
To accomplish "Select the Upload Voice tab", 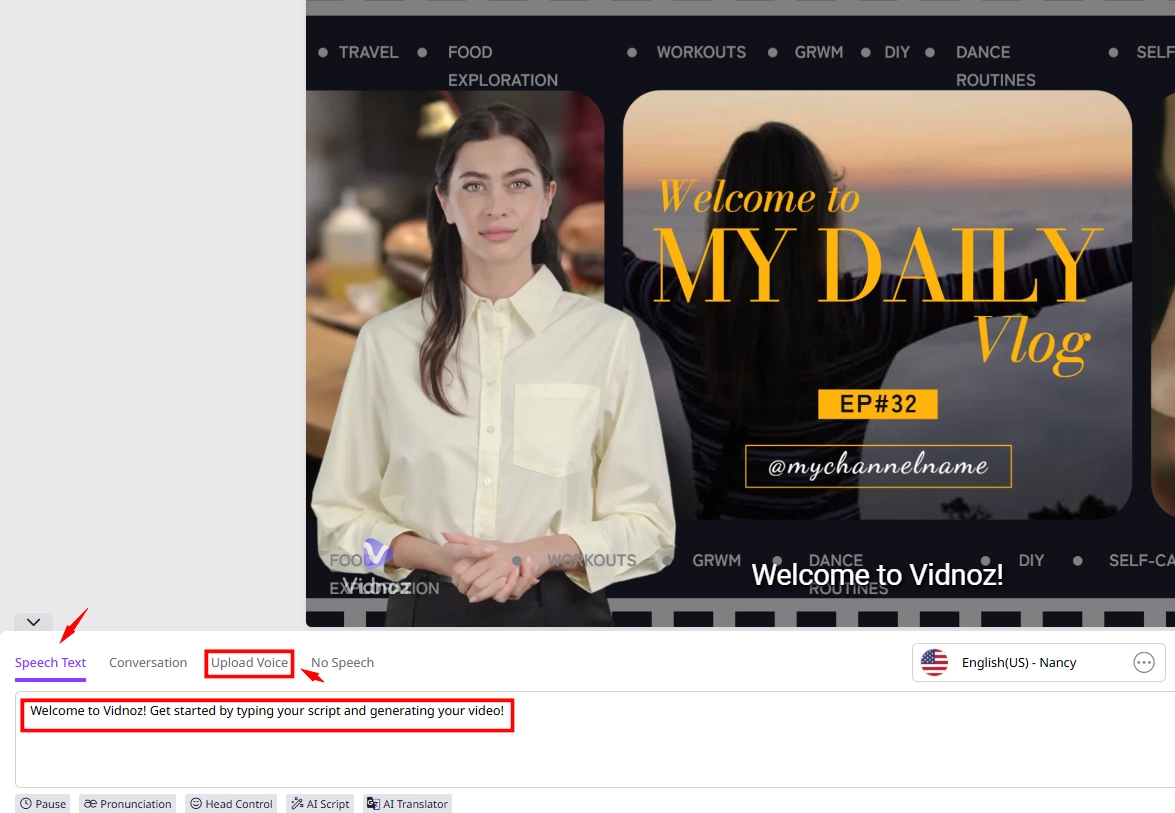I will pyautogui.click(x=249, y=663).
